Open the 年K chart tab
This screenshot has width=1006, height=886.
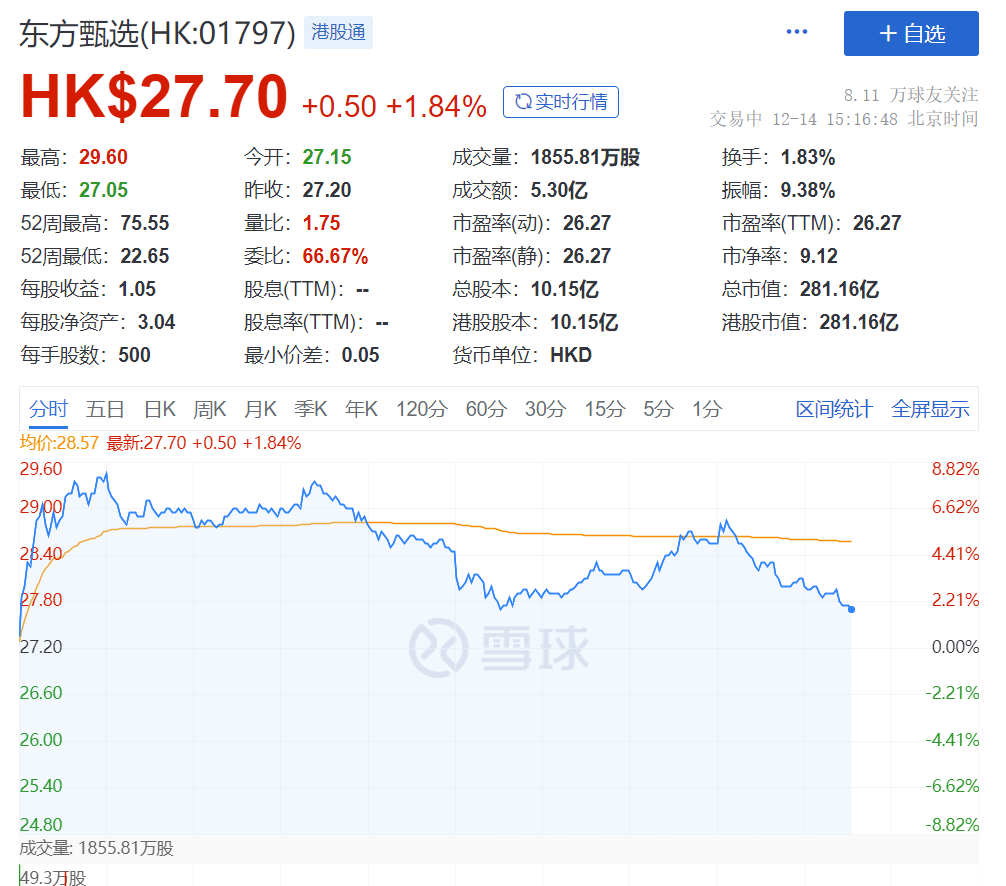click(361, 409)
